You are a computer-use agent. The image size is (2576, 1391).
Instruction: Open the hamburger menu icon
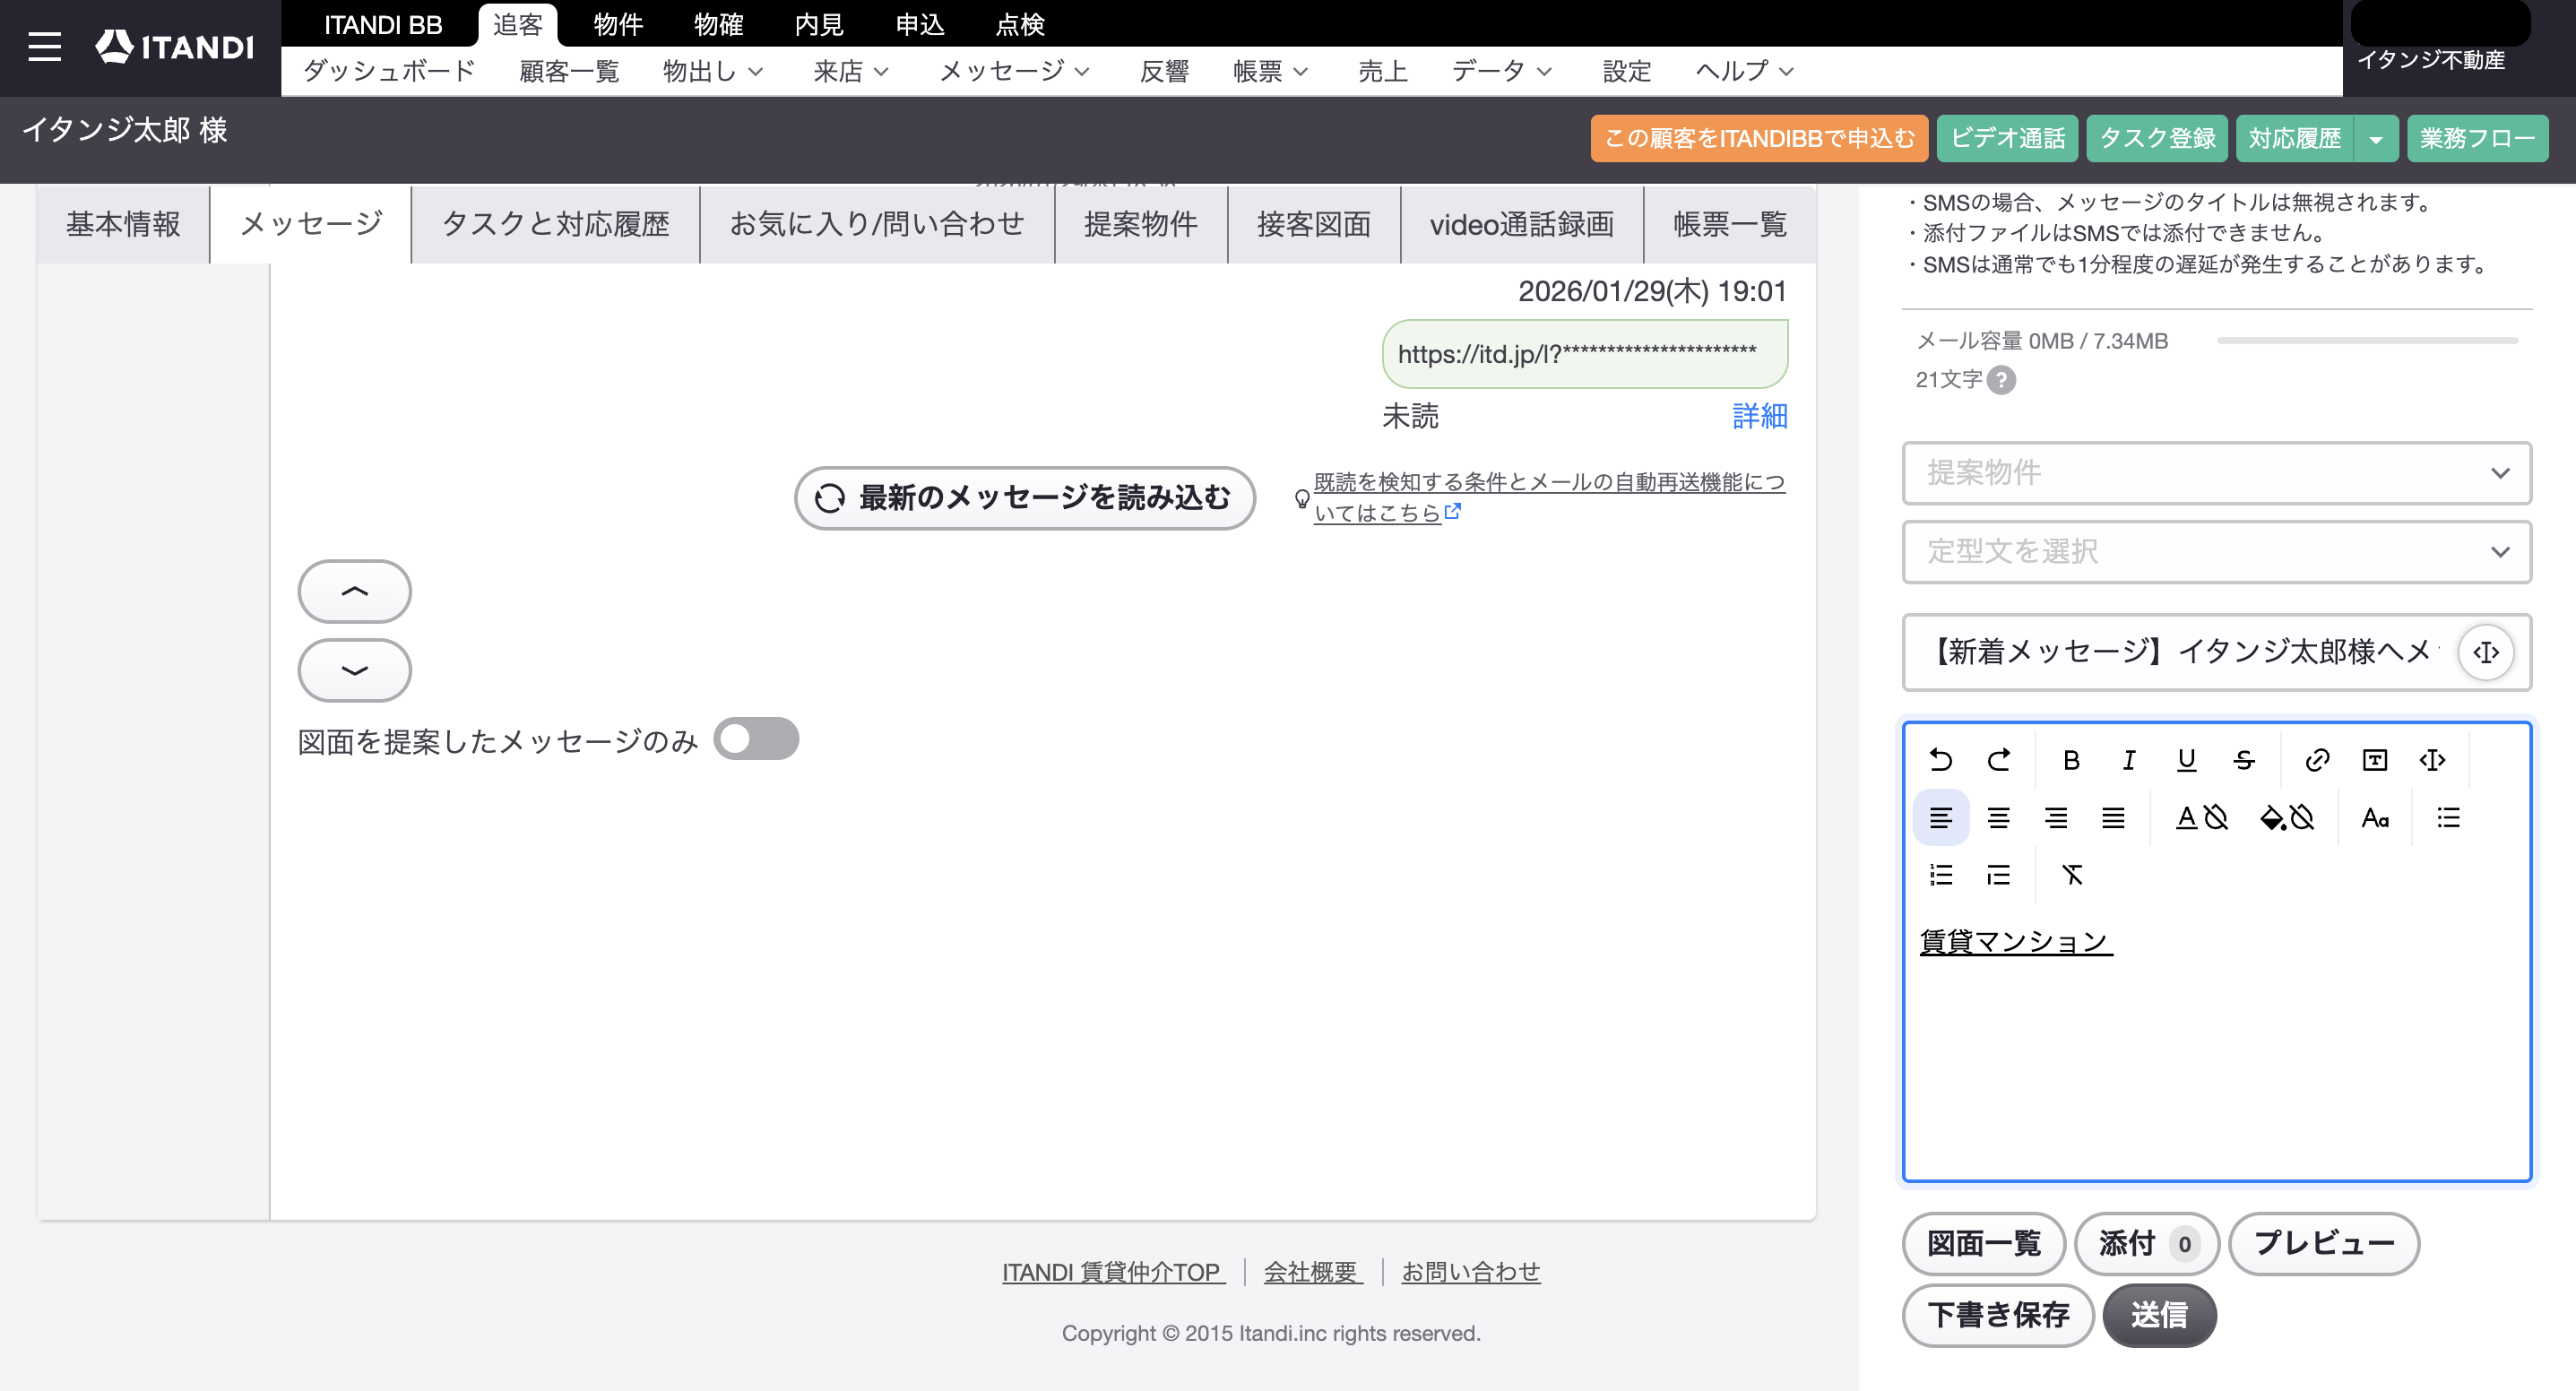click(x=44, y=47)
